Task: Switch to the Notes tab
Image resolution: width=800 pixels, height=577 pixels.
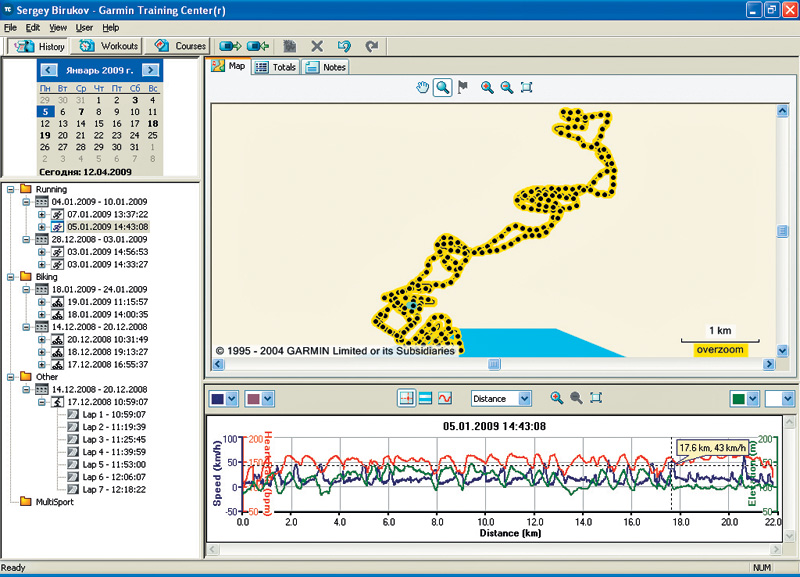Action: pyautogui.click(x=327, y=67)
